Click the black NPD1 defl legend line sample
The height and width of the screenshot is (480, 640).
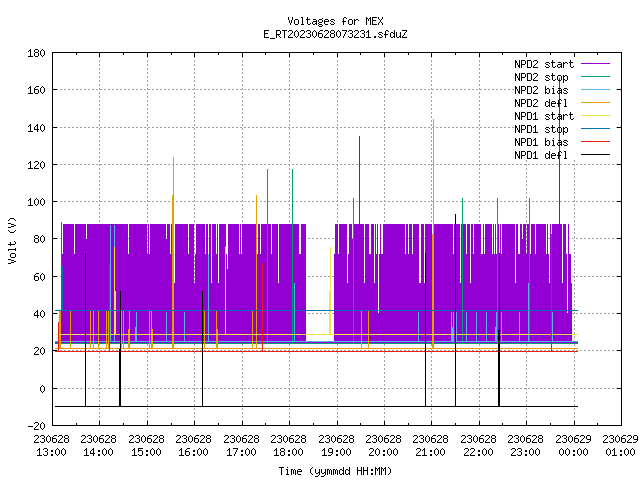(595, 155)
